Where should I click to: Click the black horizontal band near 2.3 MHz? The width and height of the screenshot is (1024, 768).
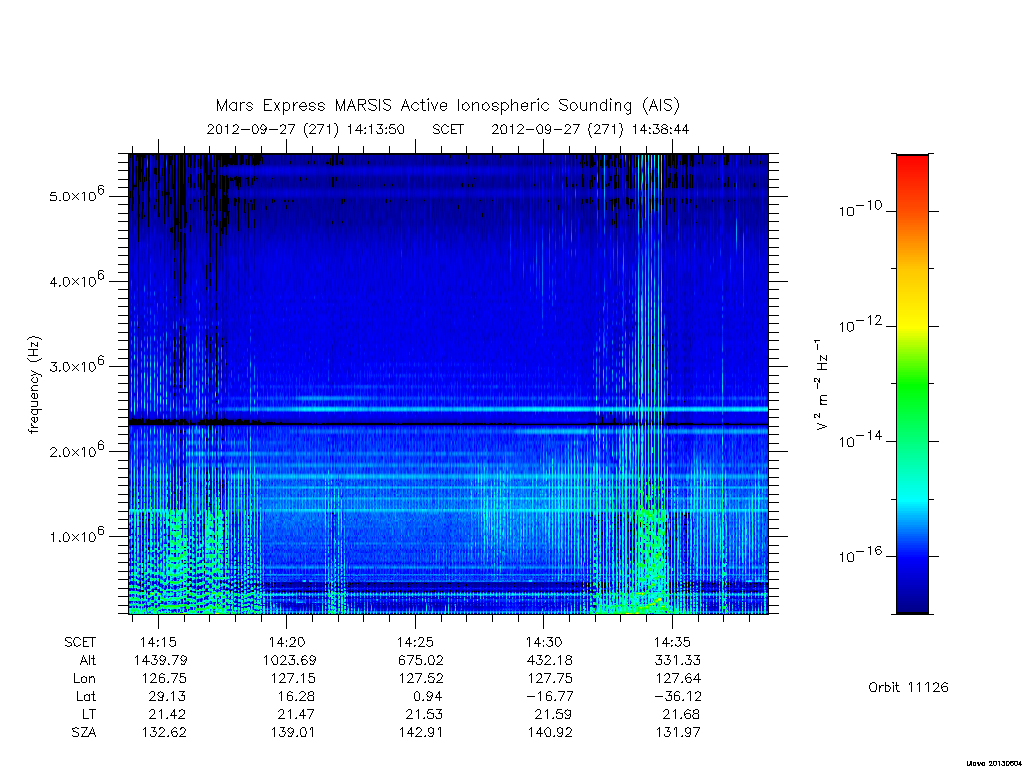coord(448,423)
